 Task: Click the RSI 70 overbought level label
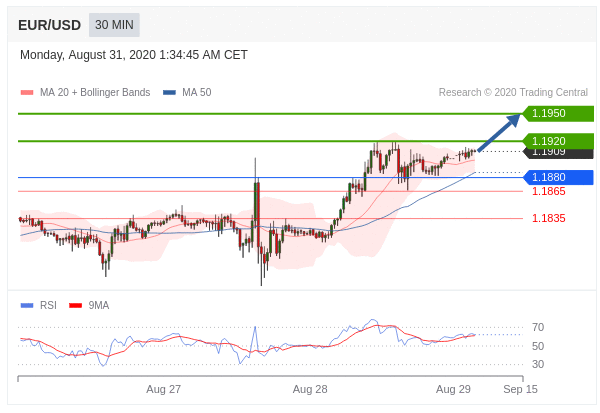[538, 327]
